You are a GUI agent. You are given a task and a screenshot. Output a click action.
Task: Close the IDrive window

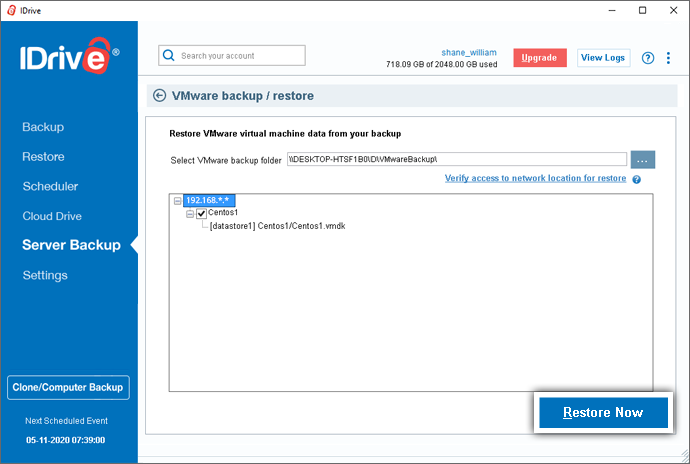673,10
